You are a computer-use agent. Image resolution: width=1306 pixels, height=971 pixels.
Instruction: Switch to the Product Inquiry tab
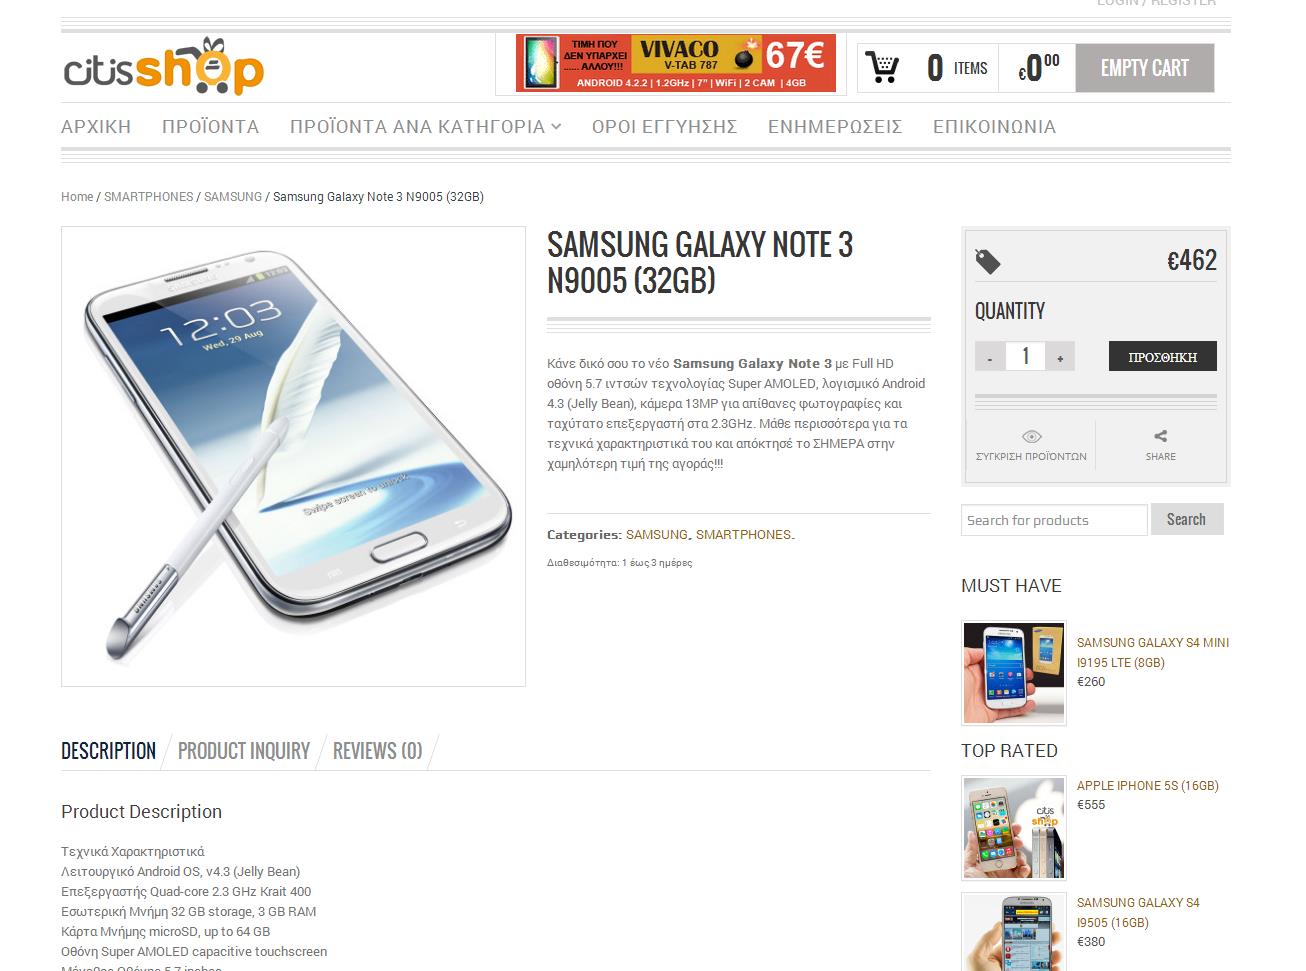point(244,751)
